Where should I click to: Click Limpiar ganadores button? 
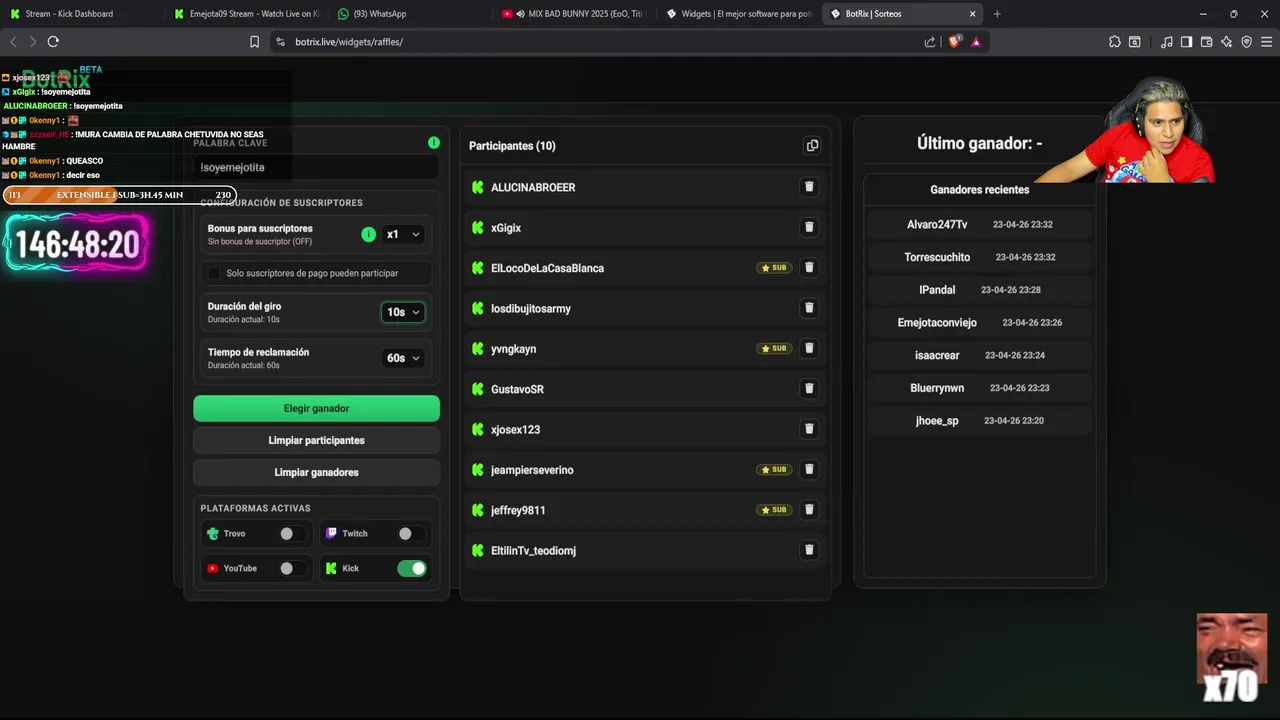(316, 472)
